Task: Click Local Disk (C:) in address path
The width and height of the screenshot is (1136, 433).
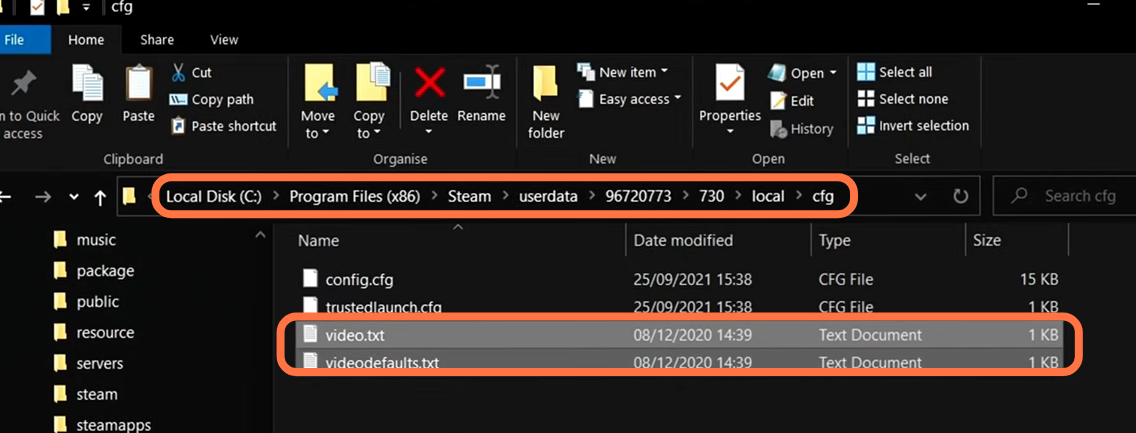Action: 213,196
